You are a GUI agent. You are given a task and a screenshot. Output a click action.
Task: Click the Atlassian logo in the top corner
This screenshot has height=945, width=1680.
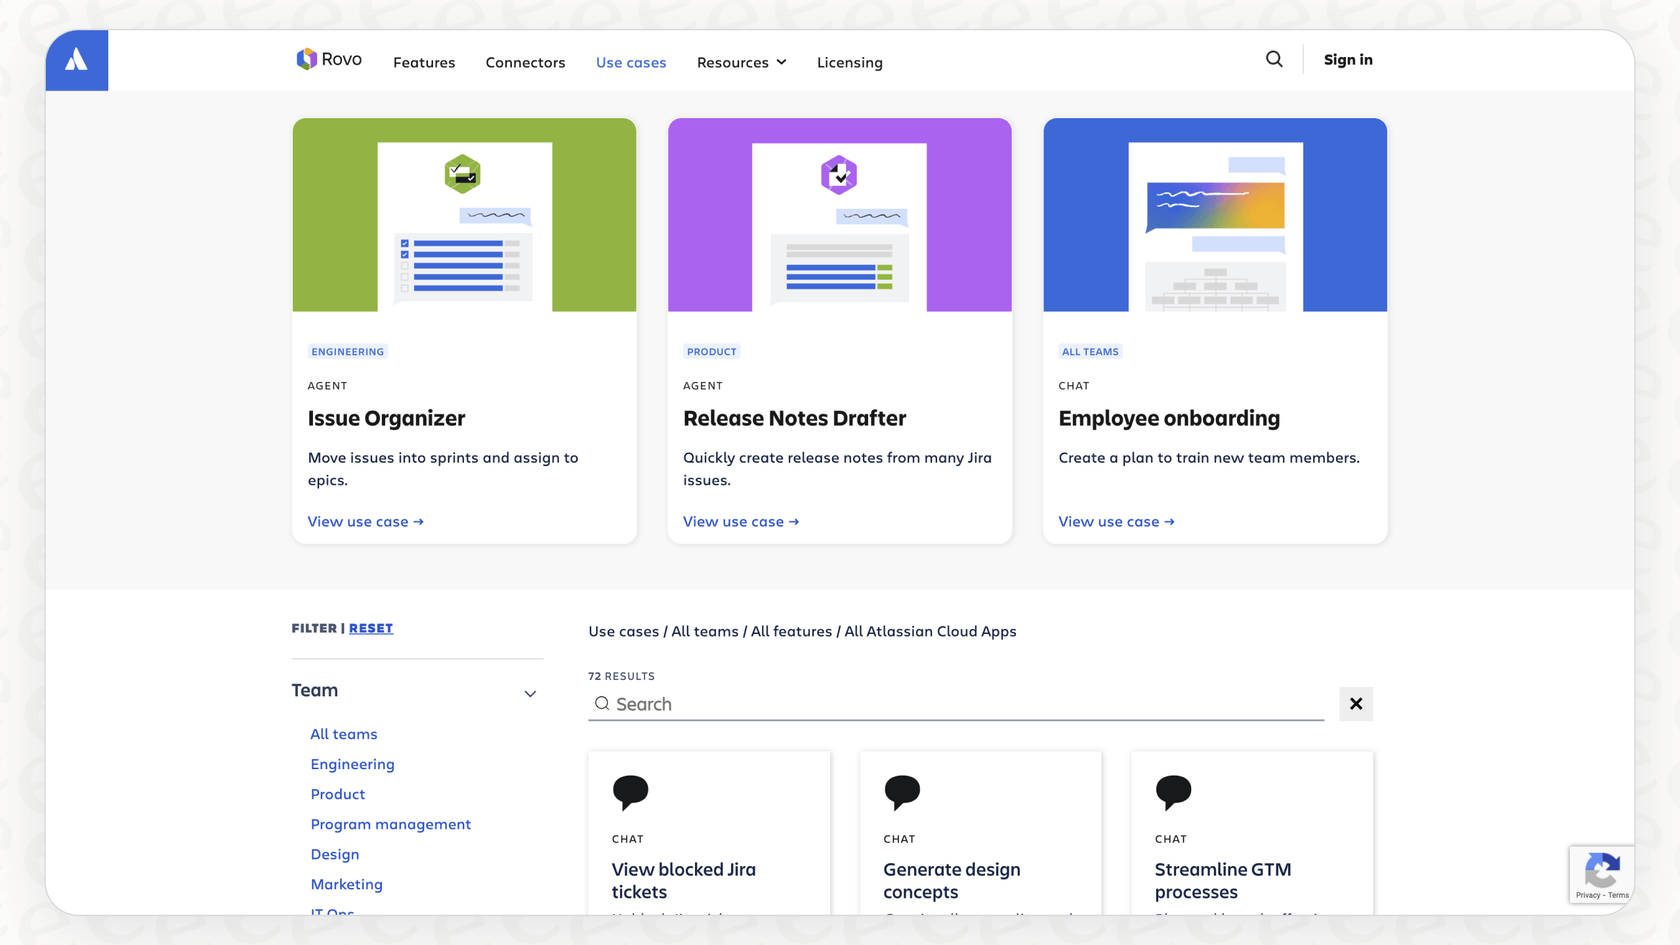click(x=76, y=59)
